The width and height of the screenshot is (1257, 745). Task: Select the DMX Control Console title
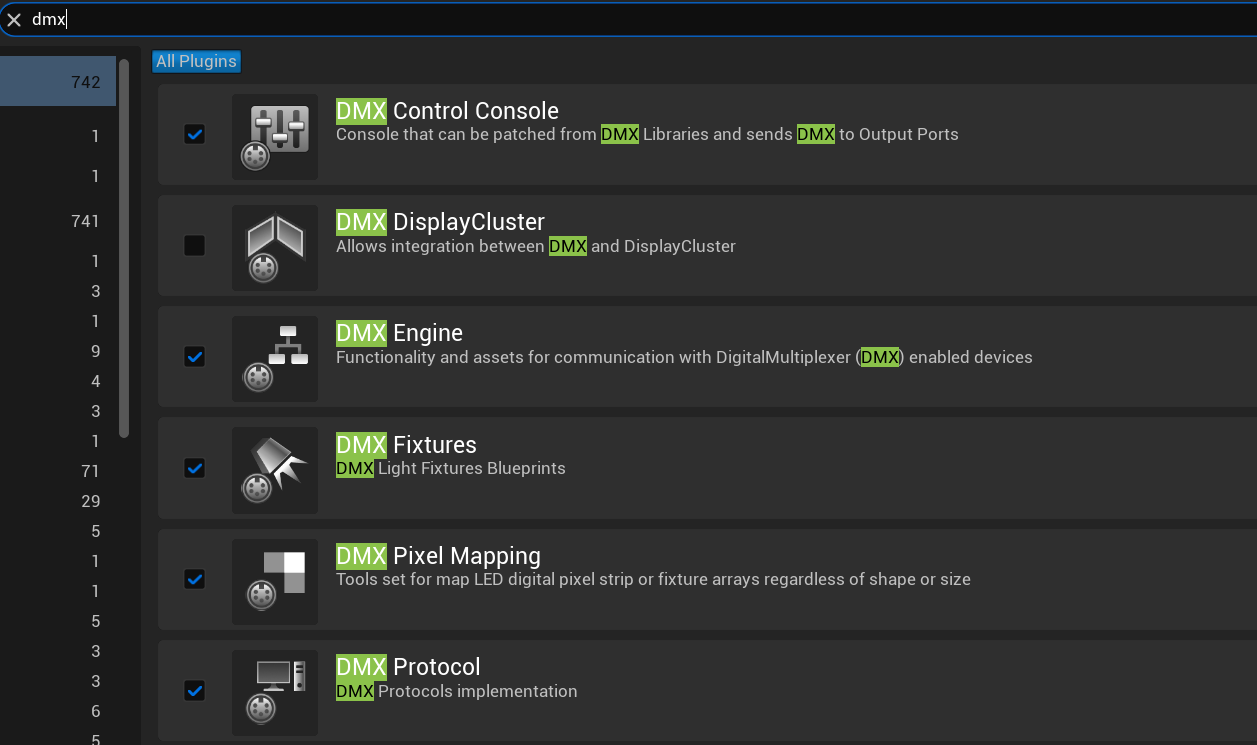(447, 111)
